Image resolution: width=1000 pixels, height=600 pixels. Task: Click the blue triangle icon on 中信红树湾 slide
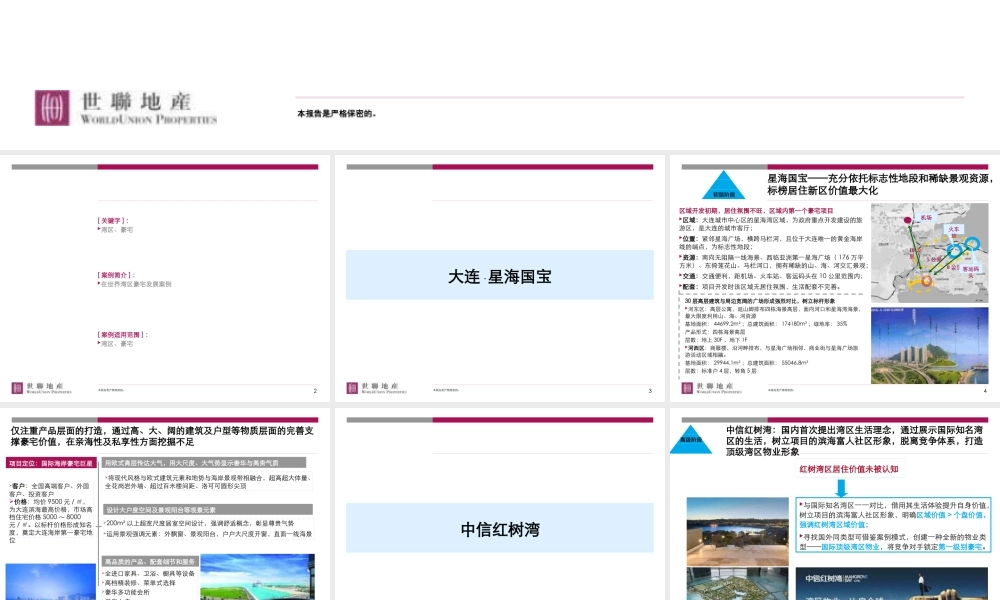pos(691,438)
